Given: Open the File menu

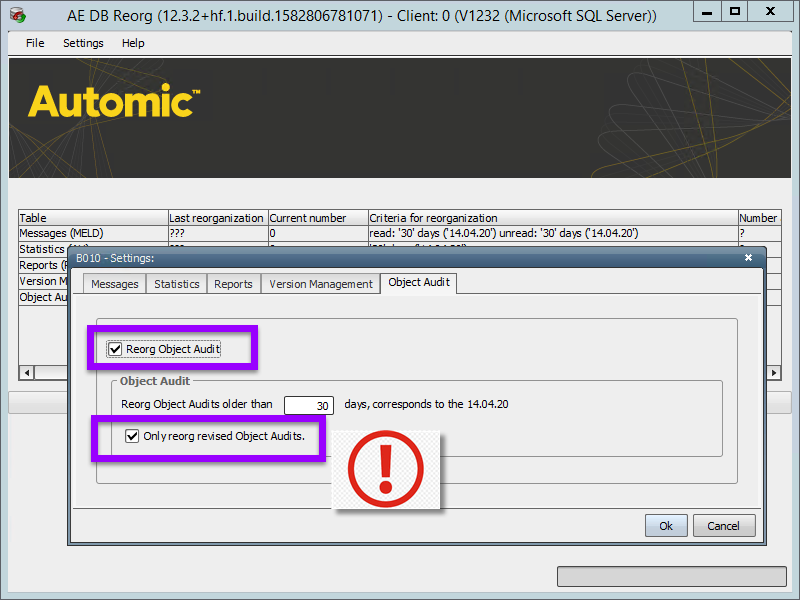Looking at the screenshot, I should (x=35, y=43).
